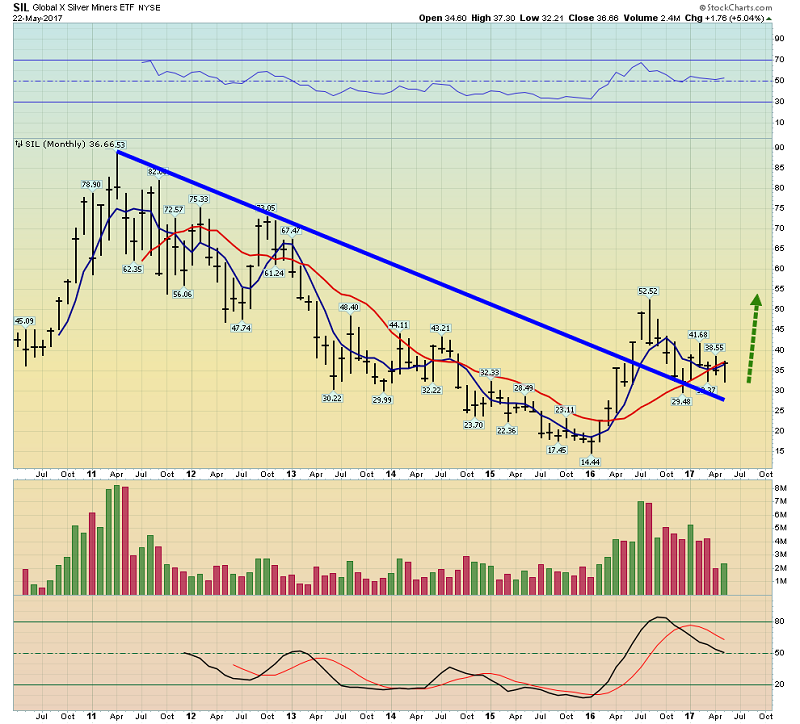Click the NYSE exchange label

pyautogui.click(x=149, y=8)
